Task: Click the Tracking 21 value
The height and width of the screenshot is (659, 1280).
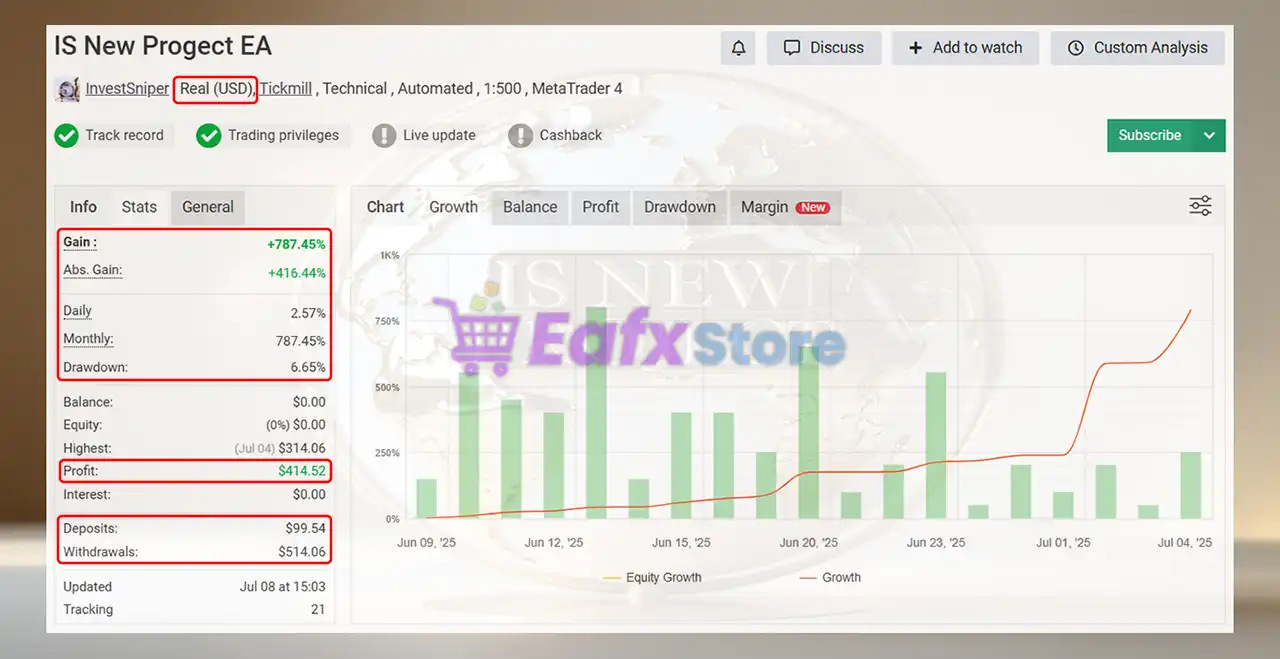Action: [x=318, y=610]
